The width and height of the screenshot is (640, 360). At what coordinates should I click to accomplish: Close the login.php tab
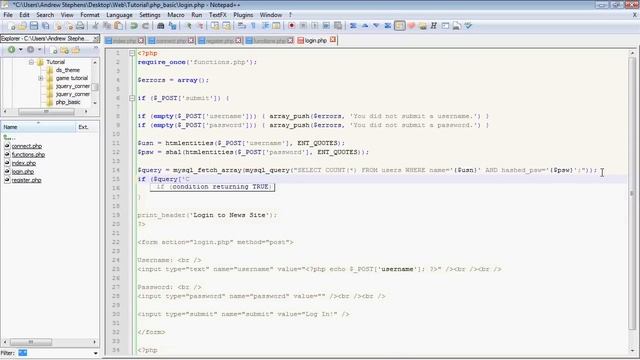tap(333, 40)
